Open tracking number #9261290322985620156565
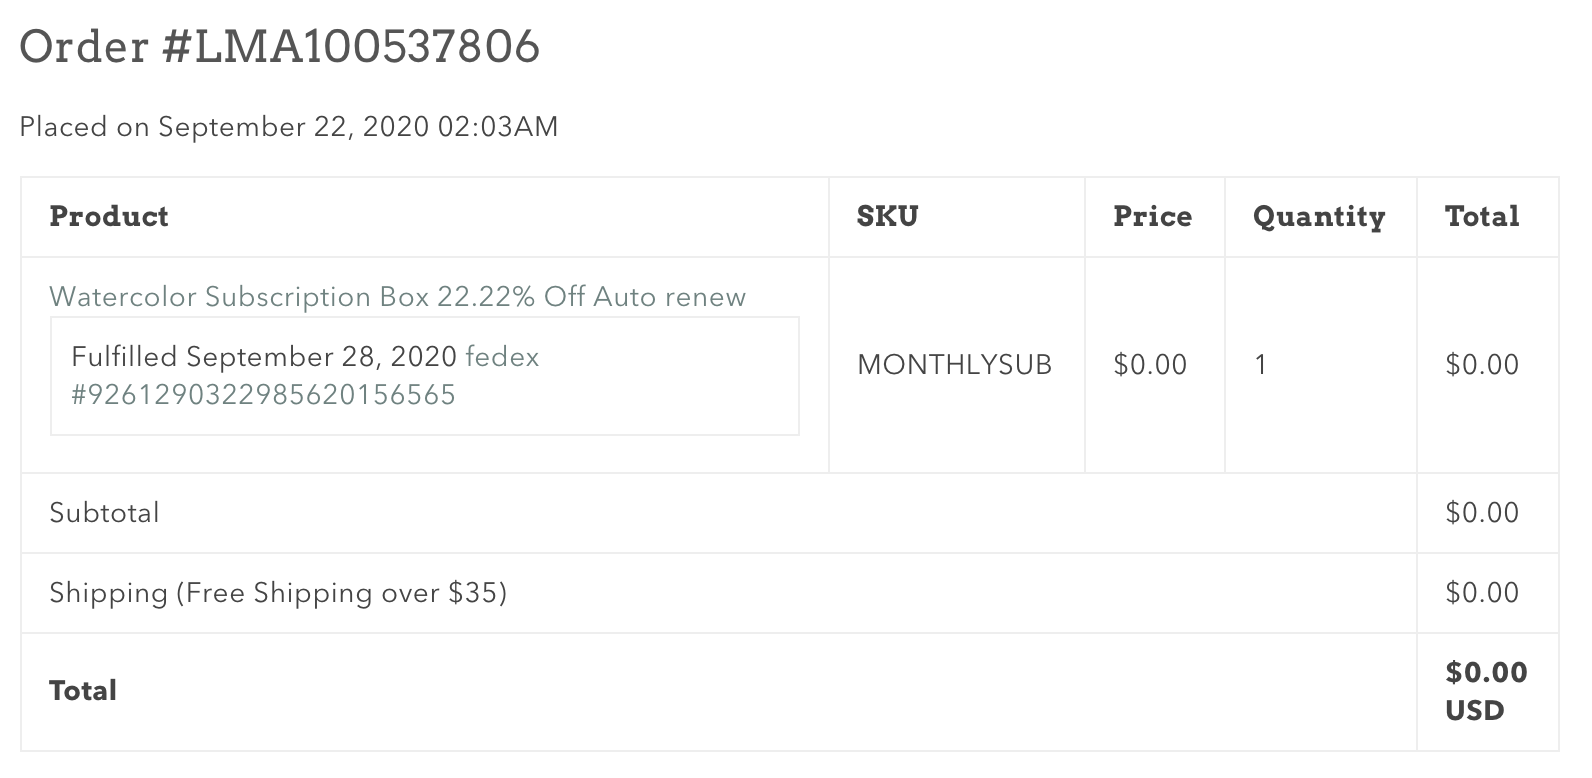The width and height of the screenshot is (1592, 778). [263, 395]
